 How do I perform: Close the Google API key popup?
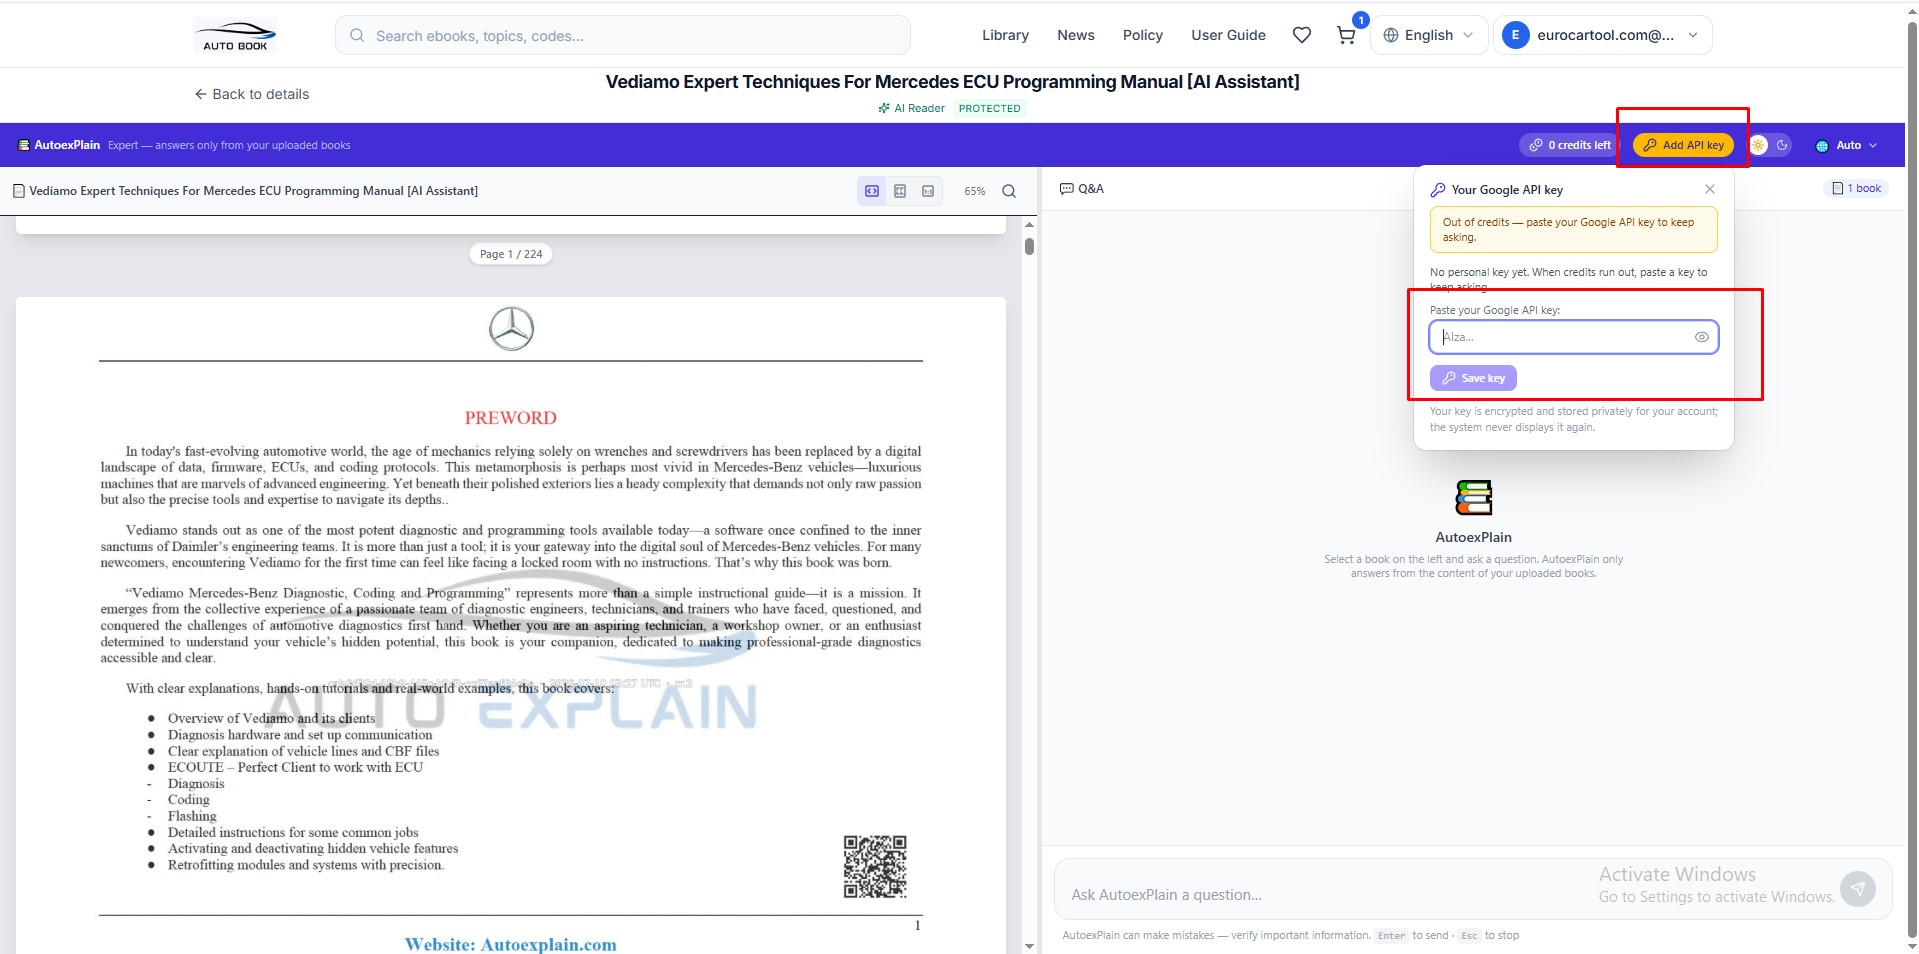coord(1710,189)
